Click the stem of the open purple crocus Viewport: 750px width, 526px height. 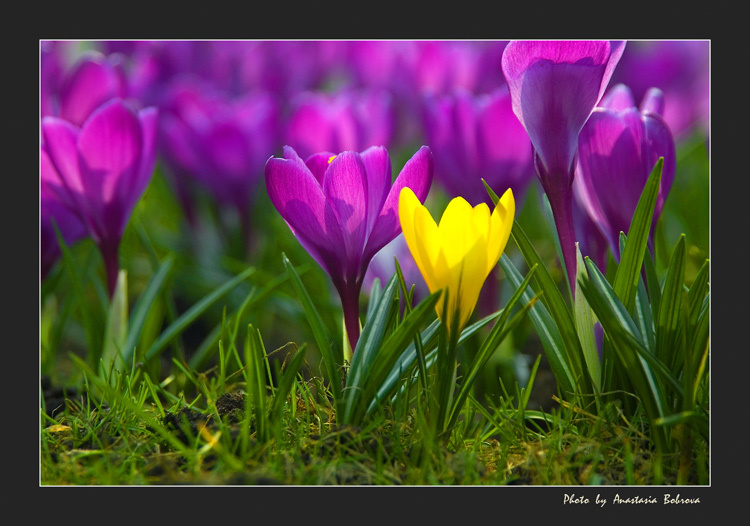point(352,313)
